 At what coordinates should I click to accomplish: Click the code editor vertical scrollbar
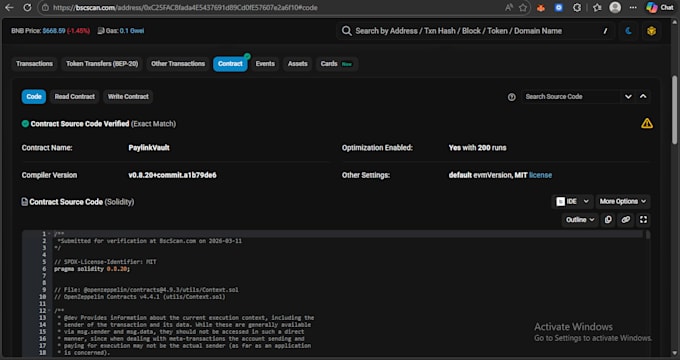pos(647,235)
